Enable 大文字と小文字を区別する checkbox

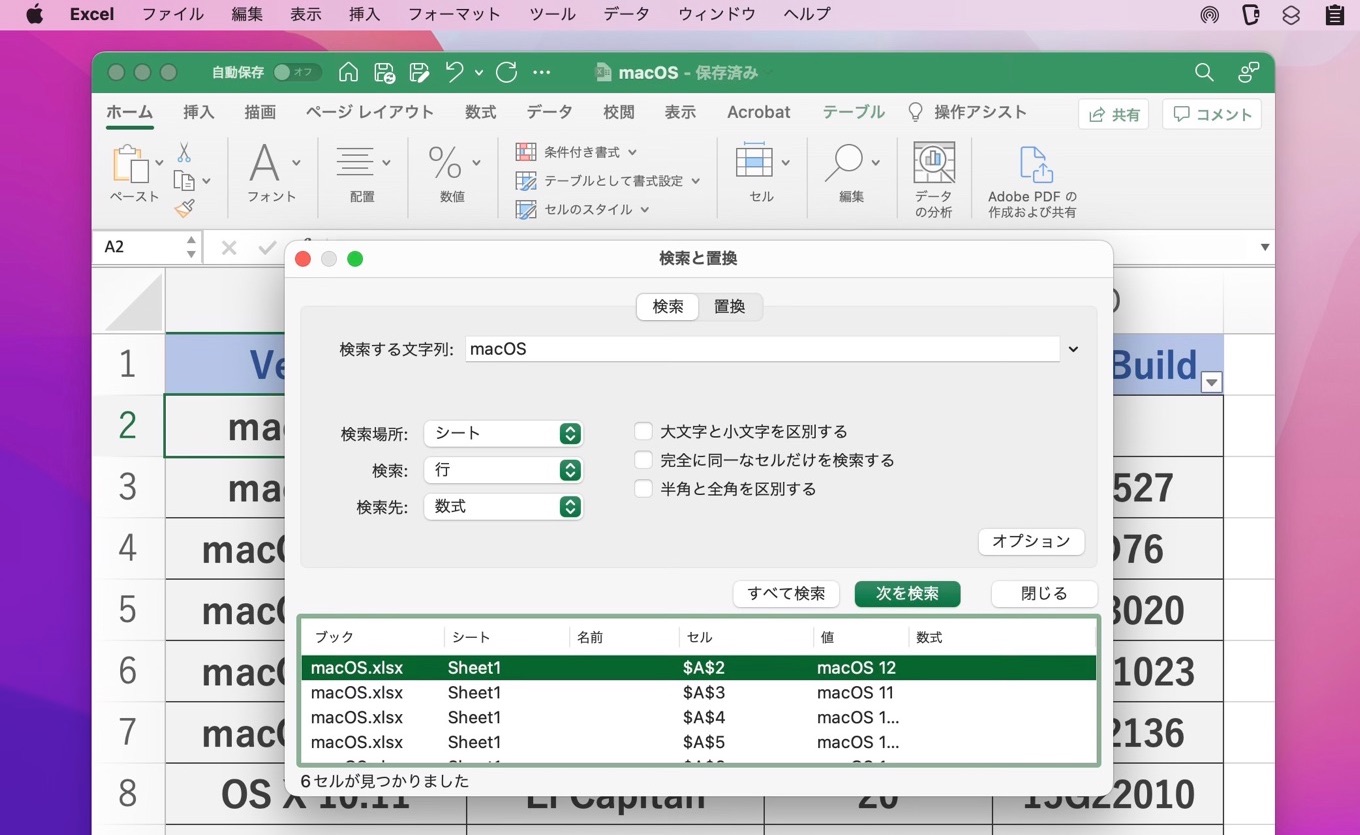coord(644,431)
